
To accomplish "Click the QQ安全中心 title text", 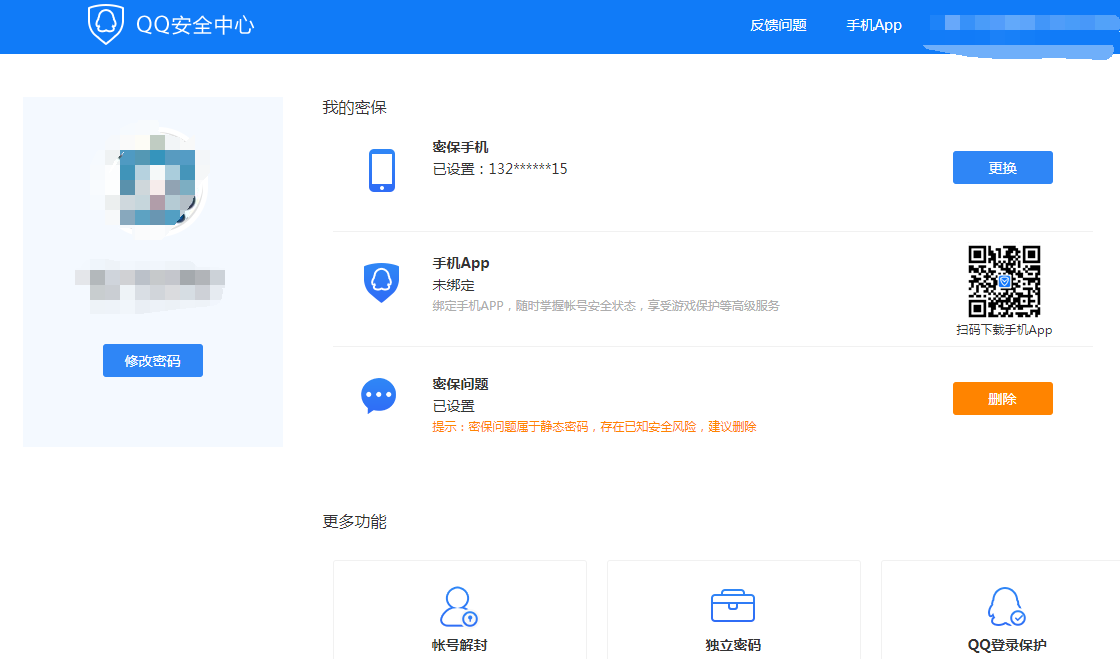I will (x=195, y=26).
